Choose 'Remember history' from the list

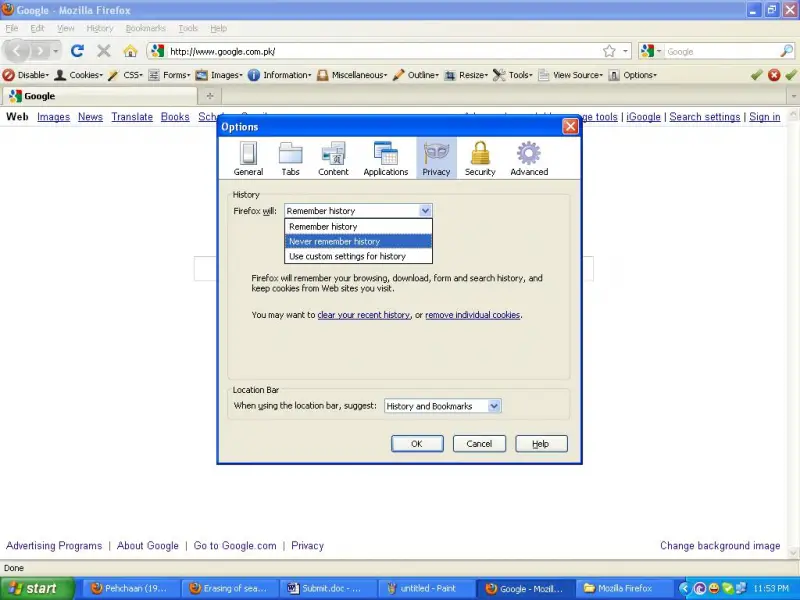tap(358, 227)
